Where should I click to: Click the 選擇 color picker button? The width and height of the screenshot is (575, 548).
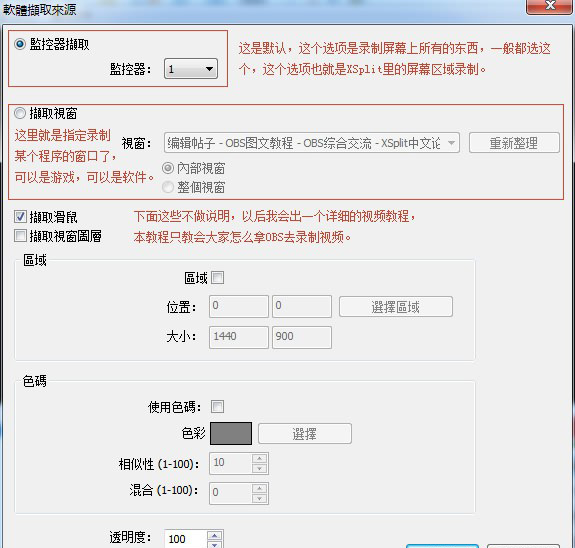(305, 434)
